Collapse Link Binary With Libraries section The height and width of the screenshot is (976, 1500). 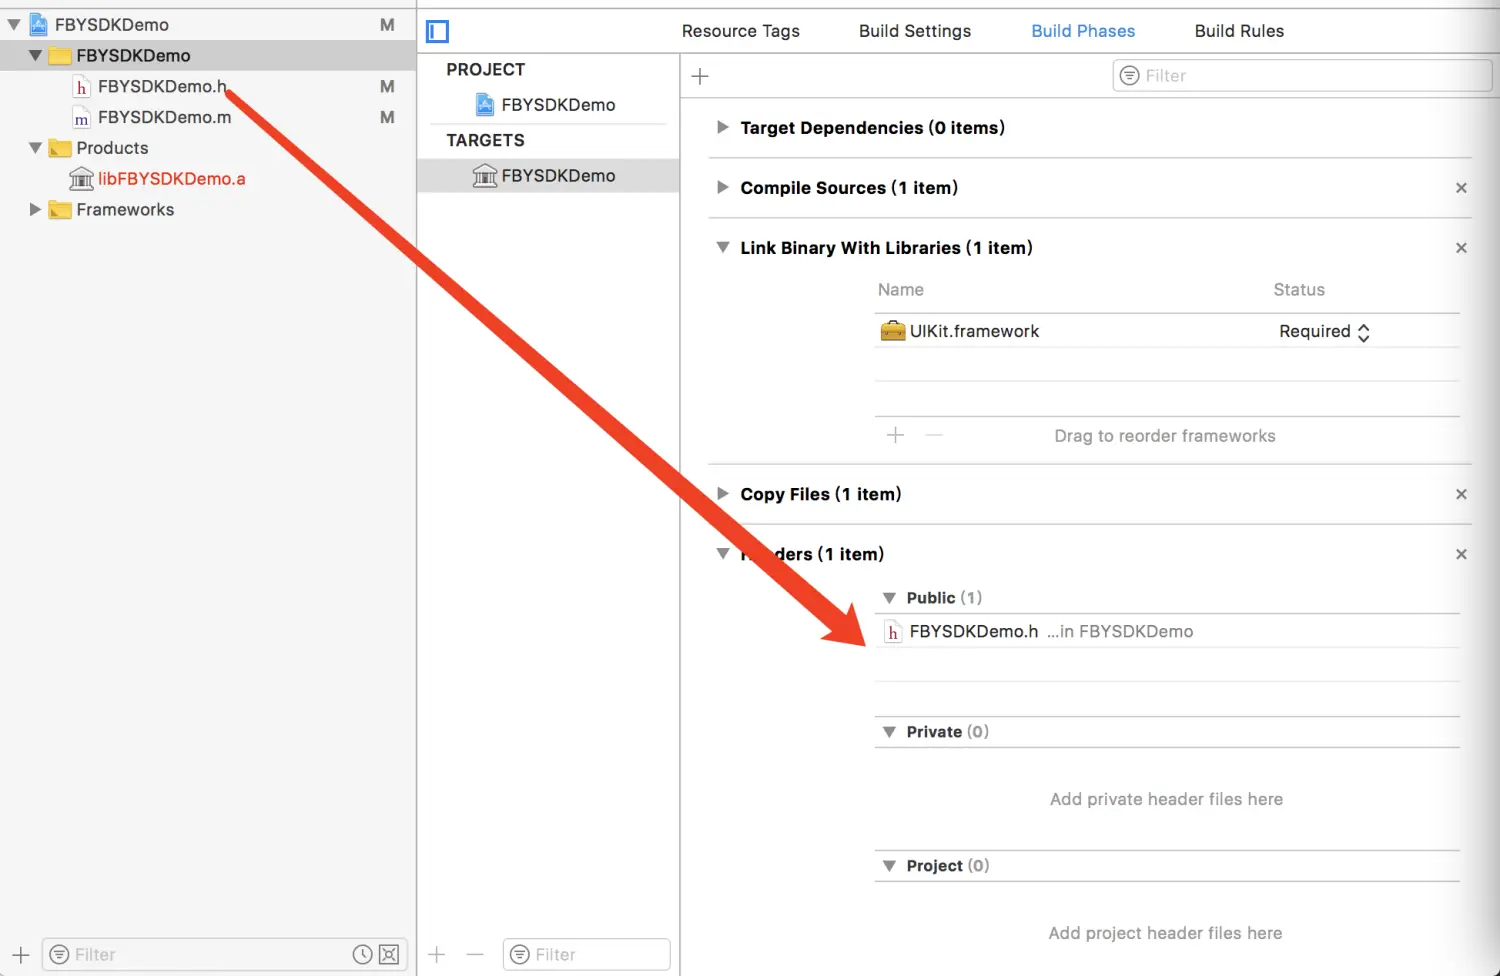click(722, 247)
